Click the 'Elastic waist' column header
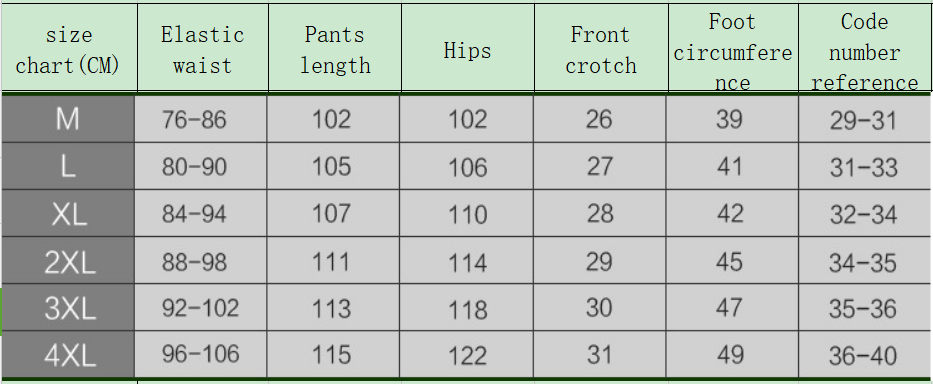The image size is (933, 384). click(x=203, y=48)
